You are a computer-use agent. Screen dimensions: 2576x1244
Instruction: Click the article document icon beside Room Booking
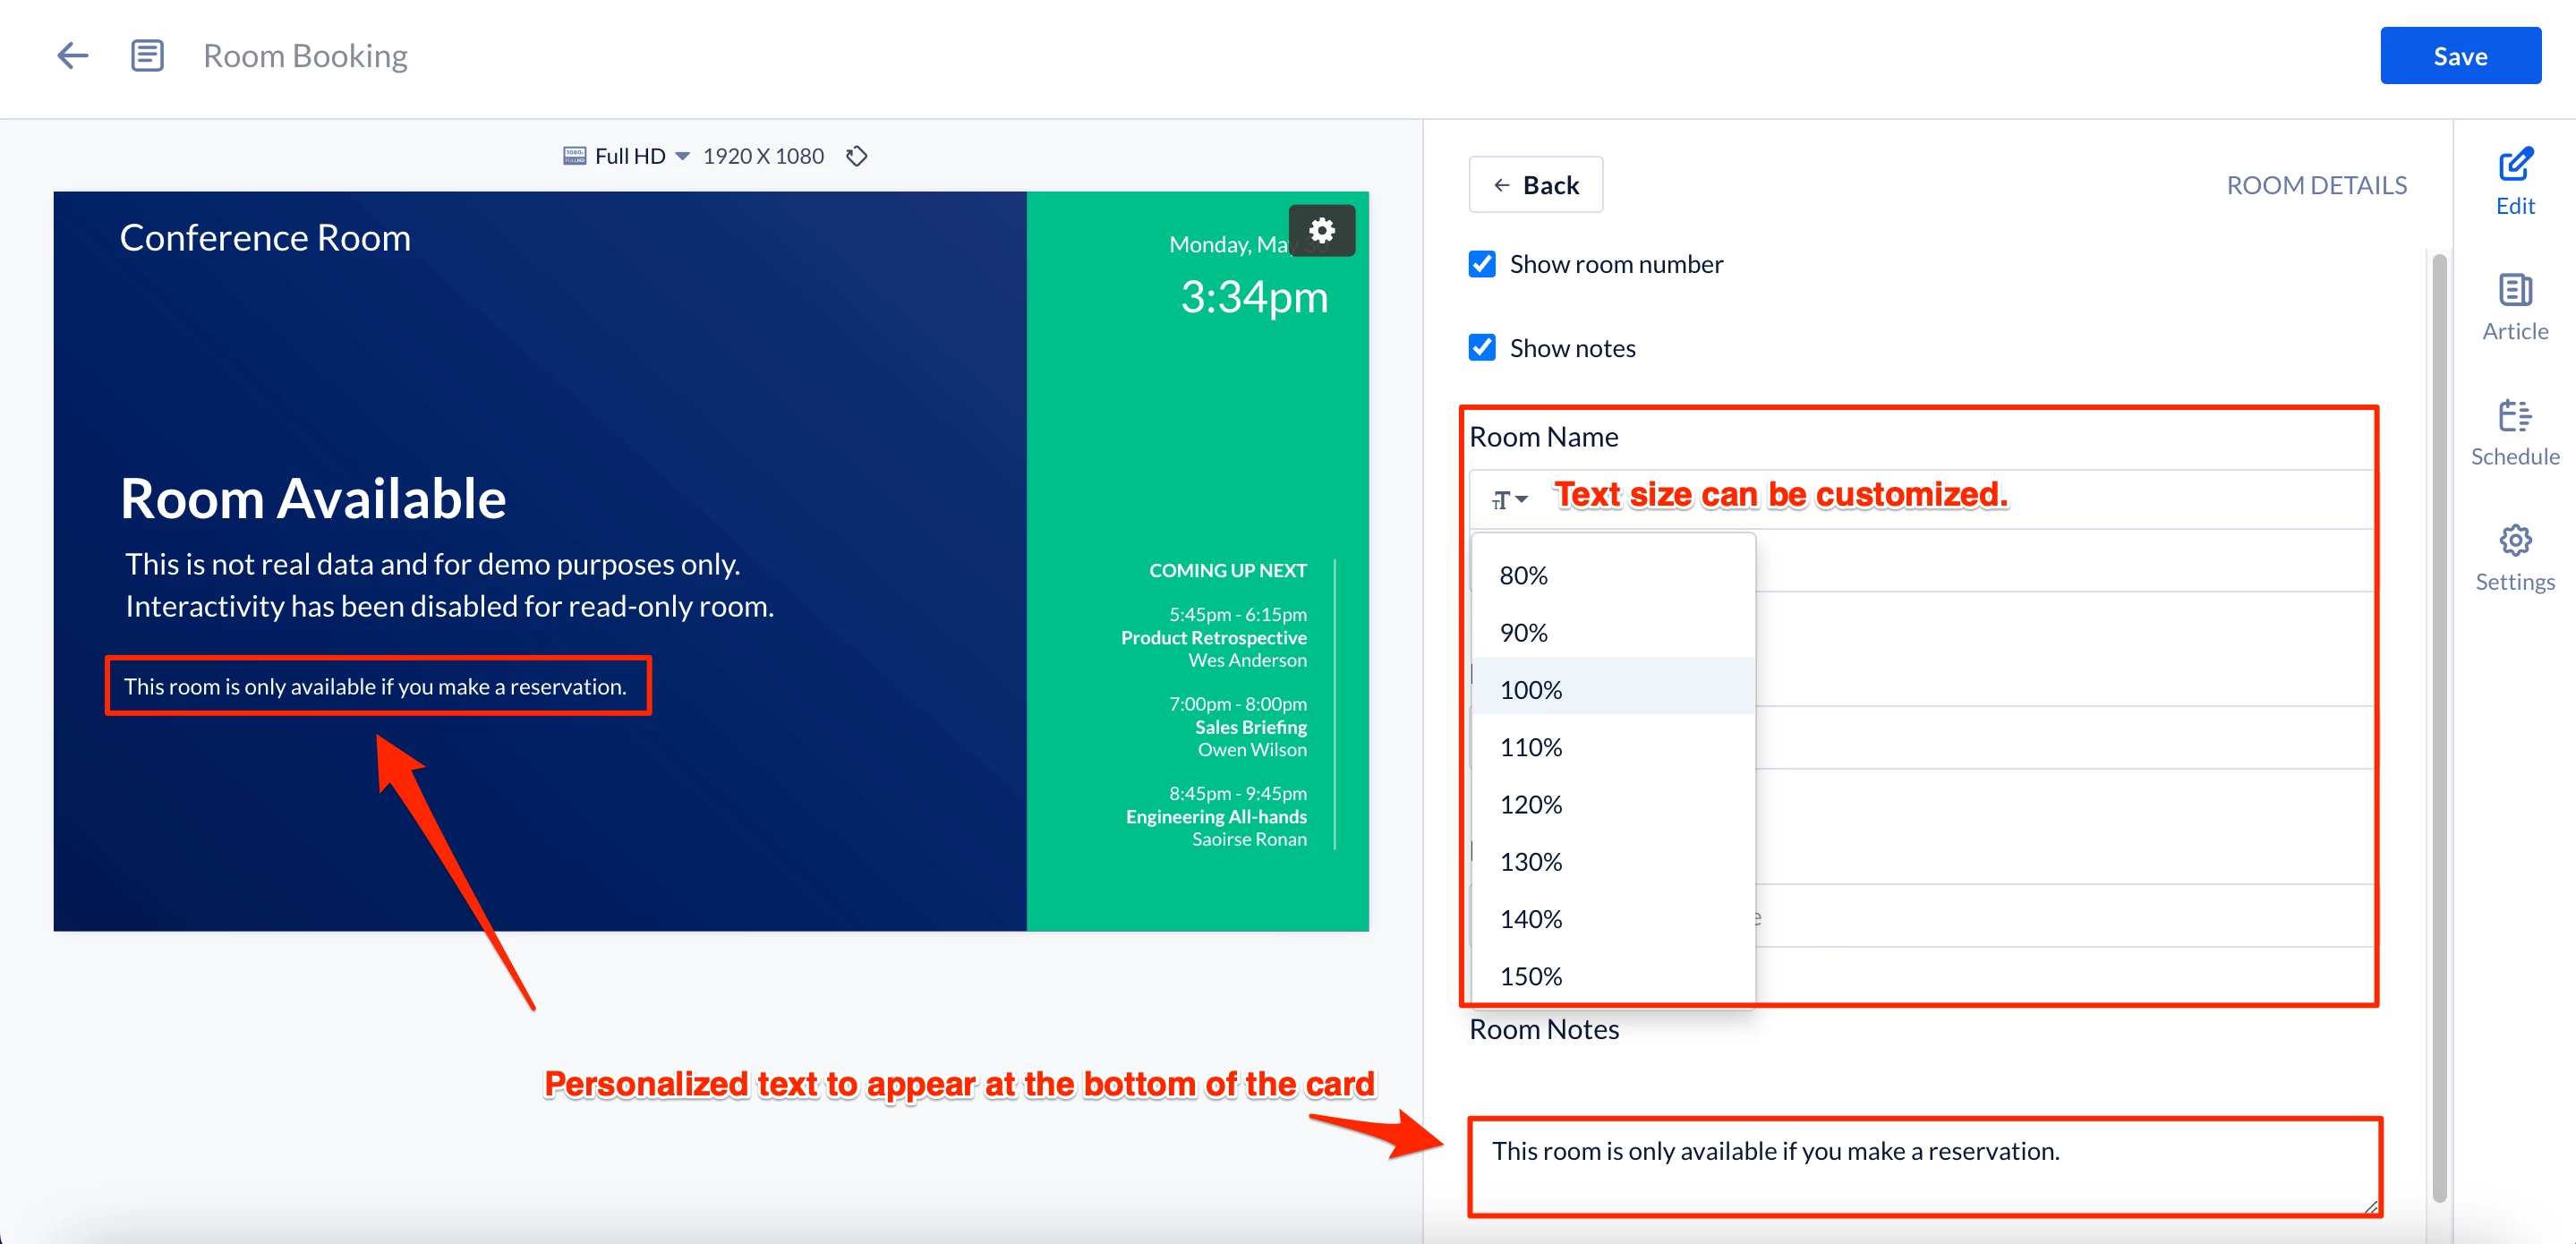pyautogui.click(x=147, y=56)
